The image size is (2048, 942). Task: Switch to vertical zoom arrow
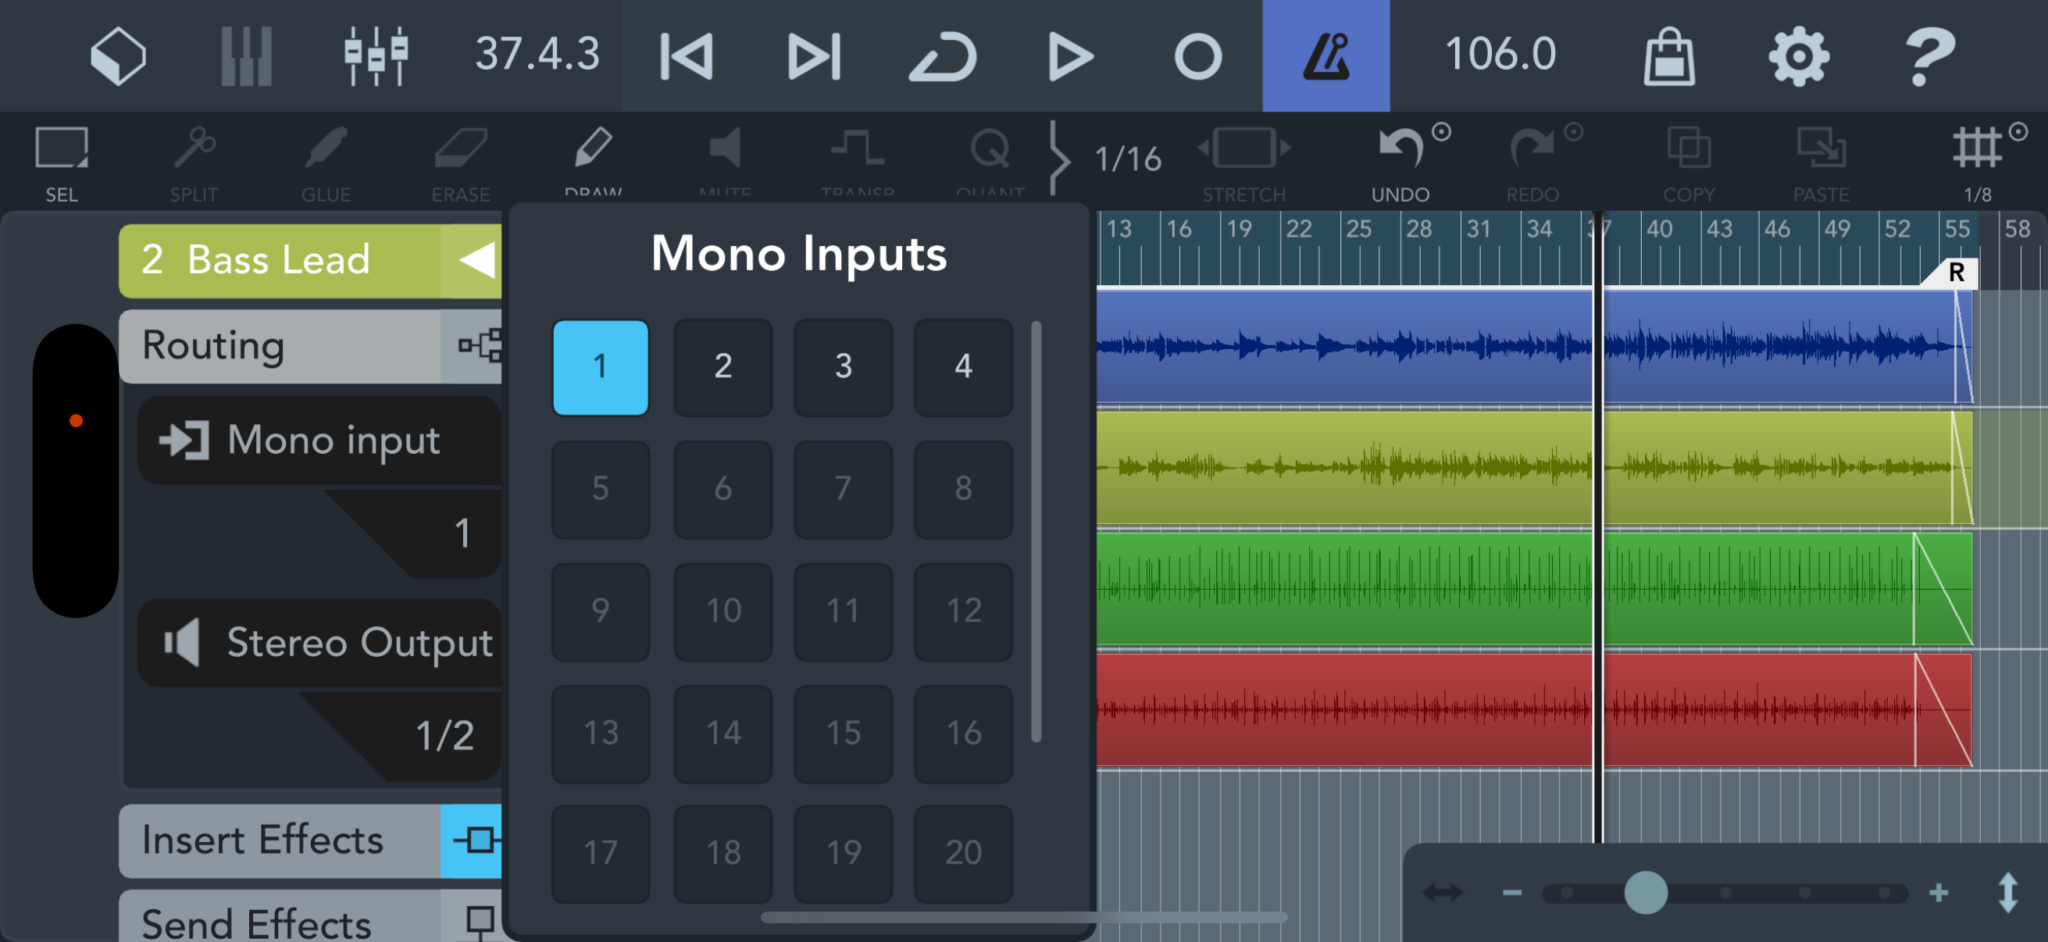[2007, 893]
